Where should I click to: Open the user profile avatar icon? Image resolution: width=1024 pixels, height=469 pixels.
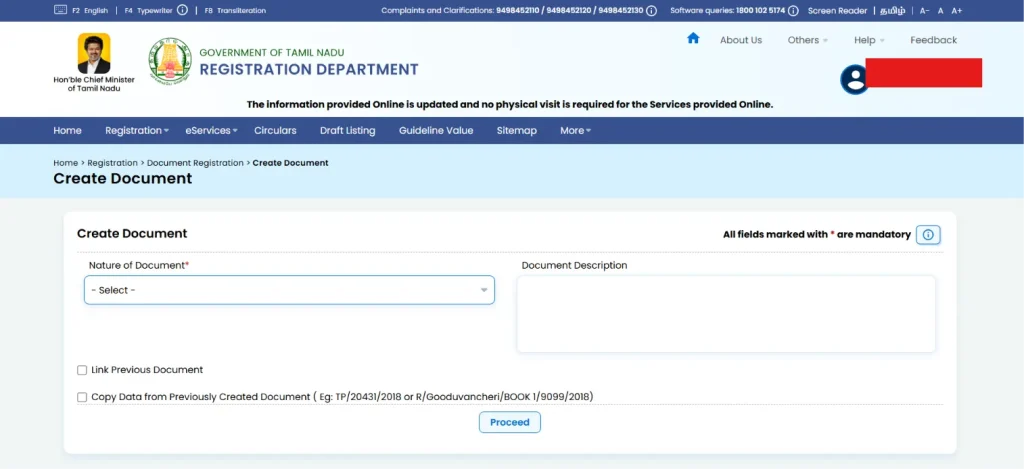pos(855,79)
